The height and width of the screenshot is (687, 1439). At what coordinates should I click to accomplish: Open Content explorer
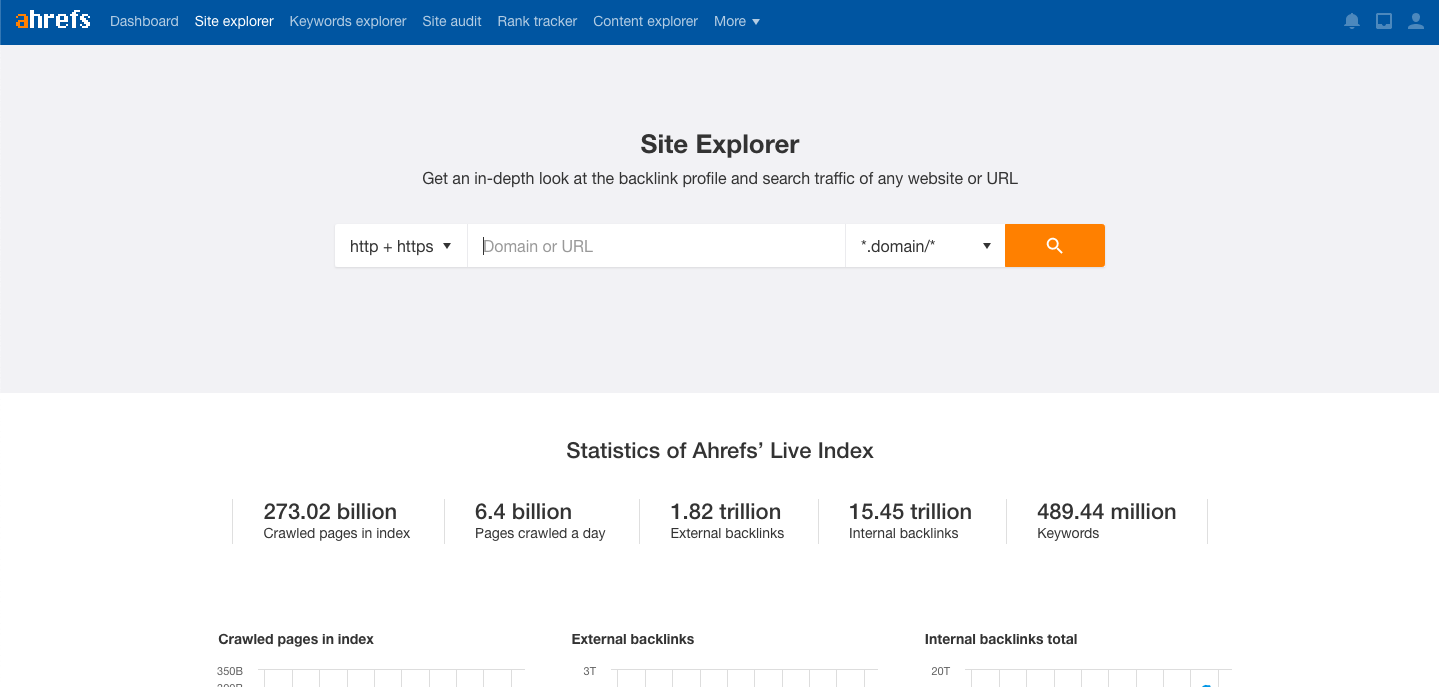click(x=645, y=21)
